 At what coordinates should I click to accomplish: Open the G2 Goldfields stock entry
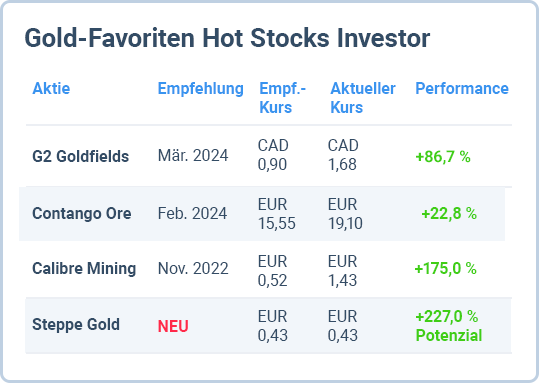pyautogui.click(x=81, y=156)
